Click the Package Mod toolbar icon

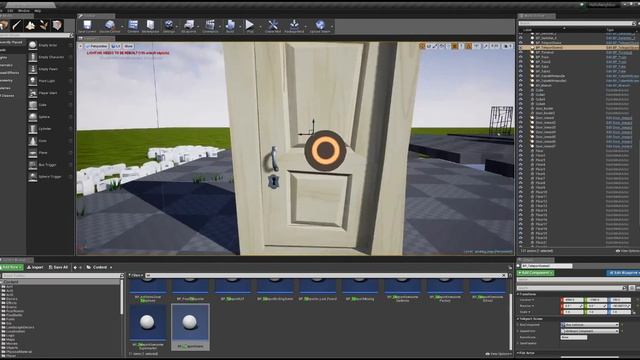(294, 26)
